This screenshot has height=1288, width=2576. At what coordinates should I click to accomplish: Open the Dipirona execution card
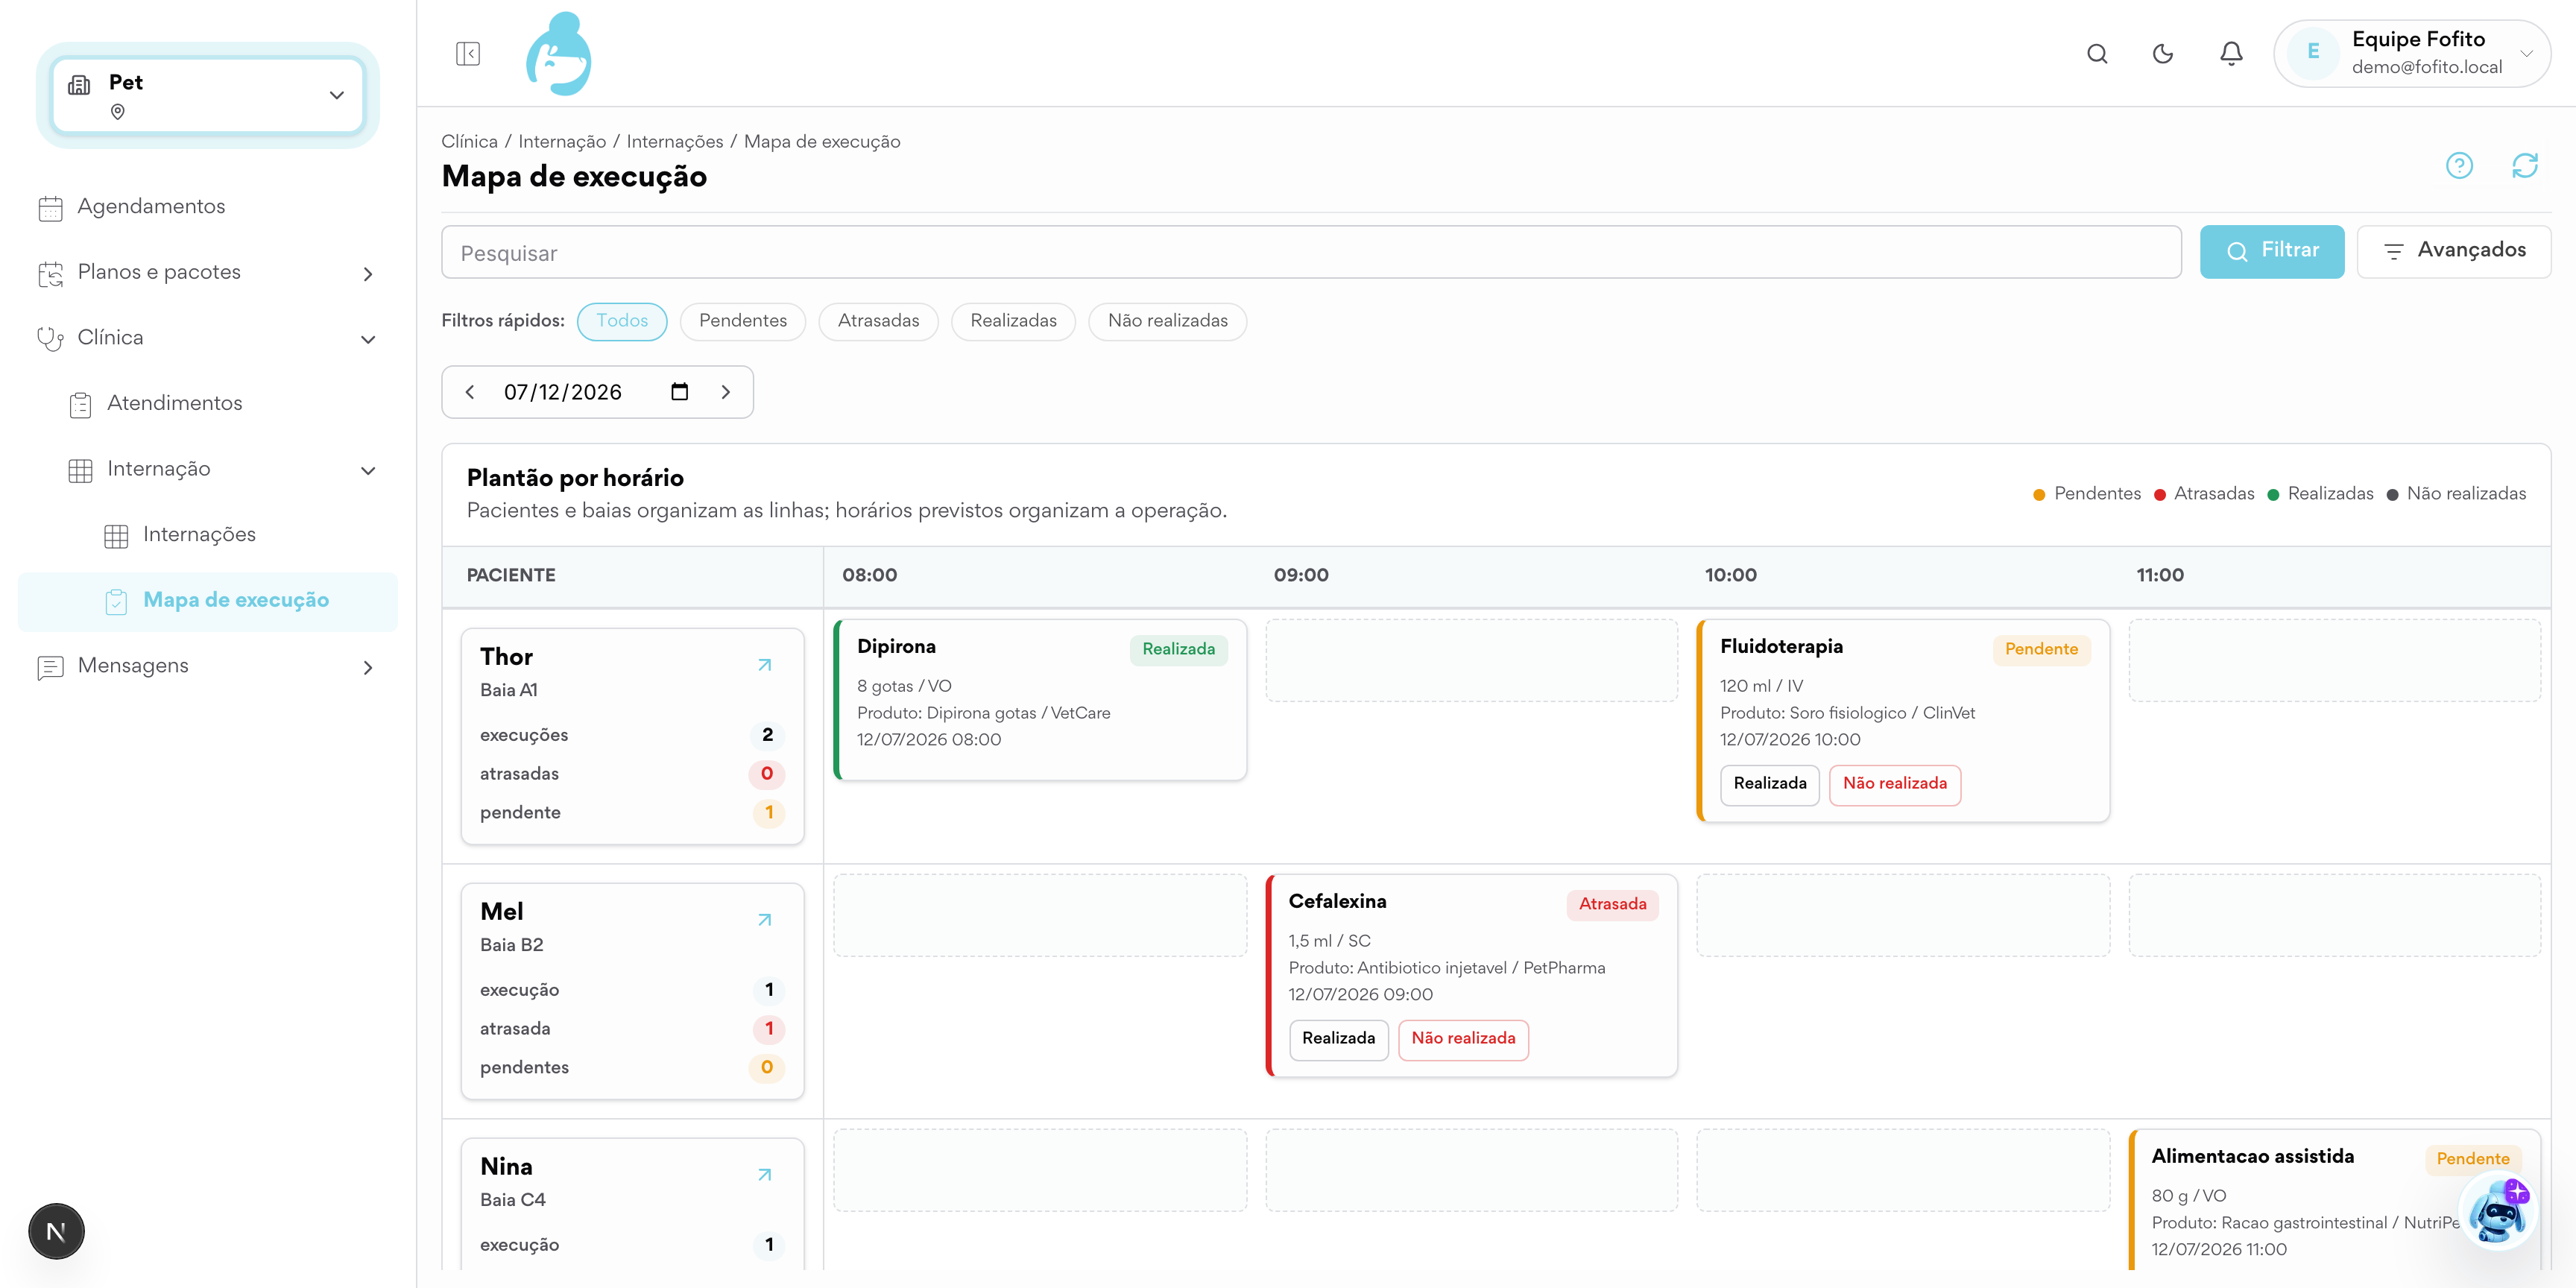[x=1040, y=699]
